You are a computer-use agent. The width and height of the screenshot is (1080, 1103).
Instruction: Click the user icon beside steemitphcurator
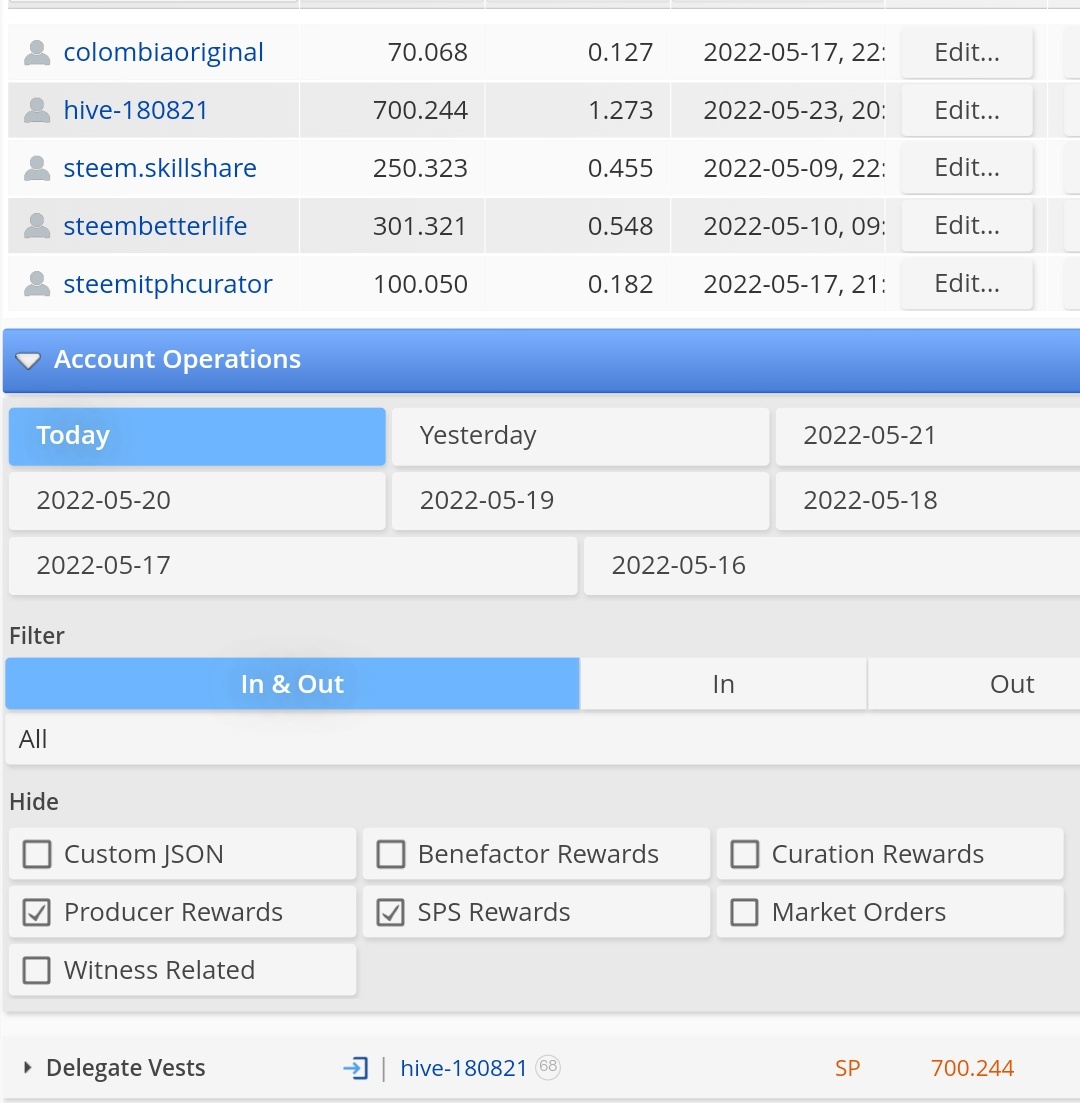37,284
